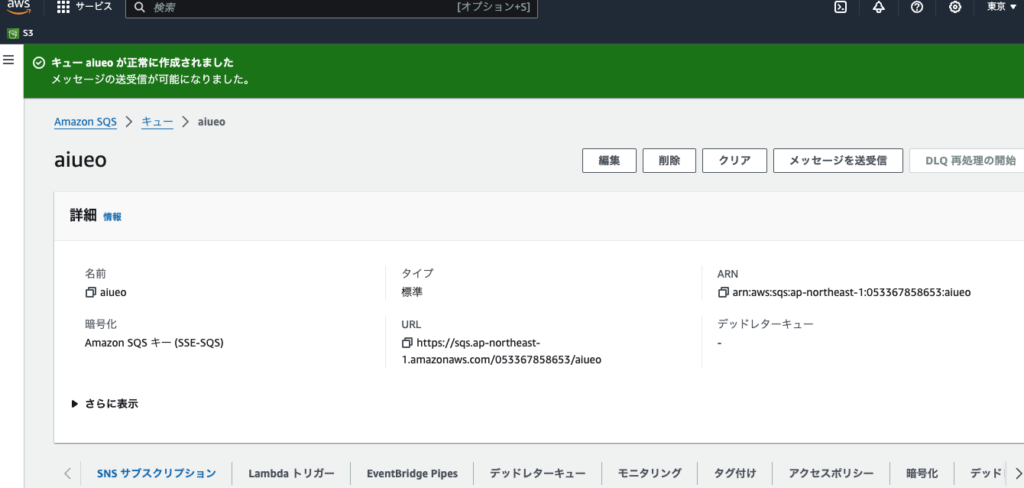Image resolution: width=1024 pixels, height=488 pixels.
Task: Open the settings gear icon
Action: [x=955, y=7]
